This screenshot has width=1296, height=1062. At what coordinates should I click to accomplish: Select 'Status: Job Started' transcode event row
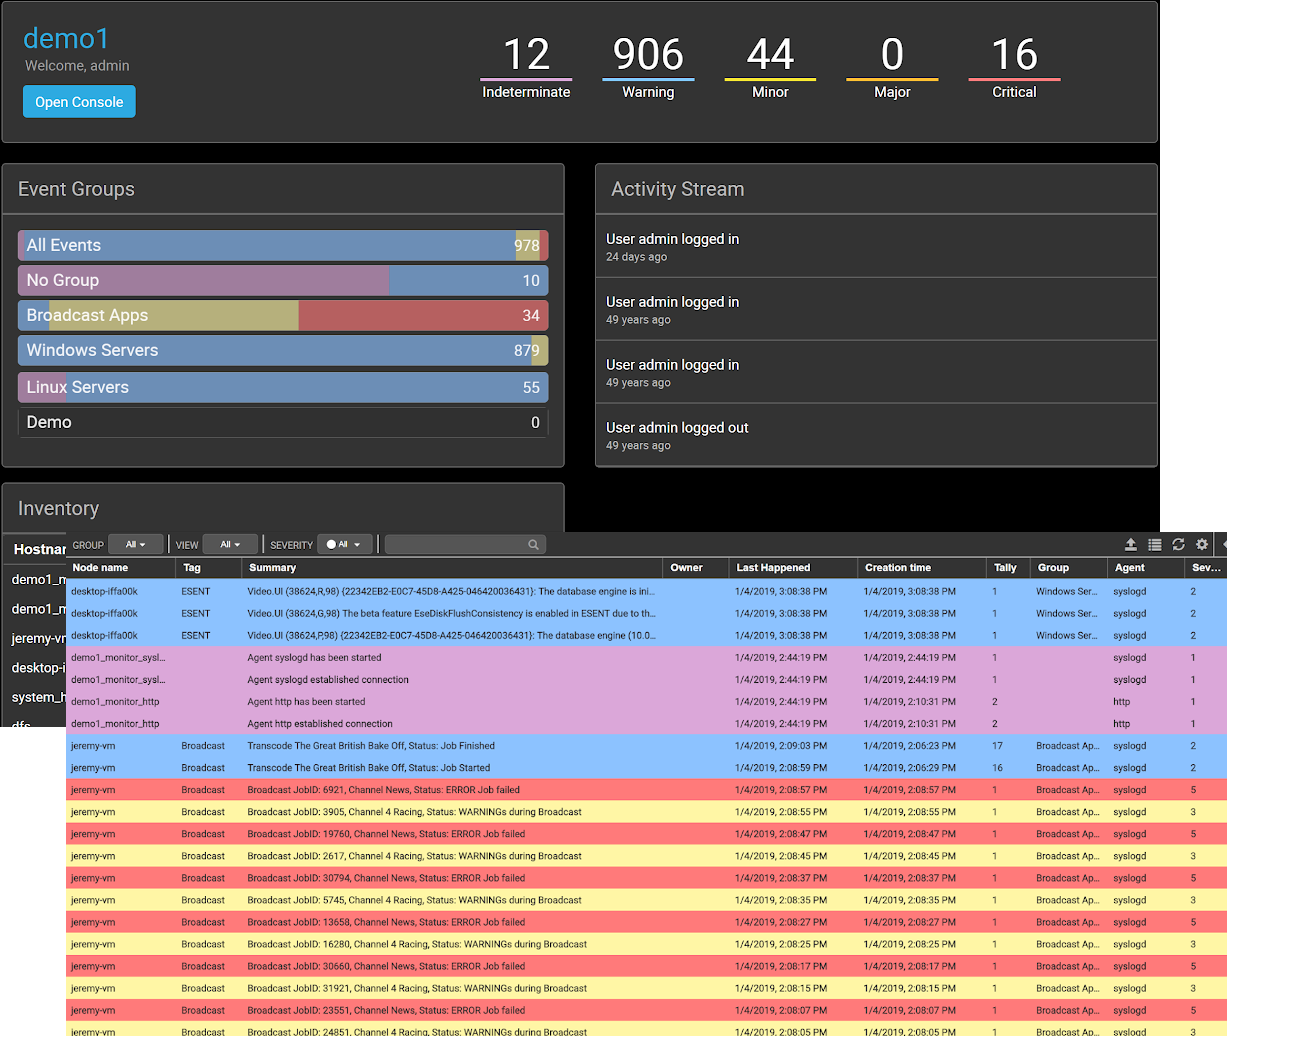(646, 767)
